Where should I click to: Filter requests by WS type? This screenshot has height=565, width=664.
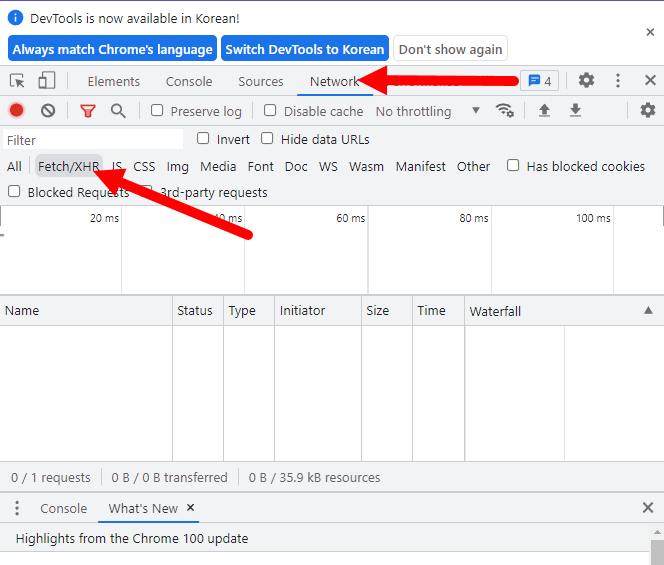pyautogui.click(x=328, y=166)
